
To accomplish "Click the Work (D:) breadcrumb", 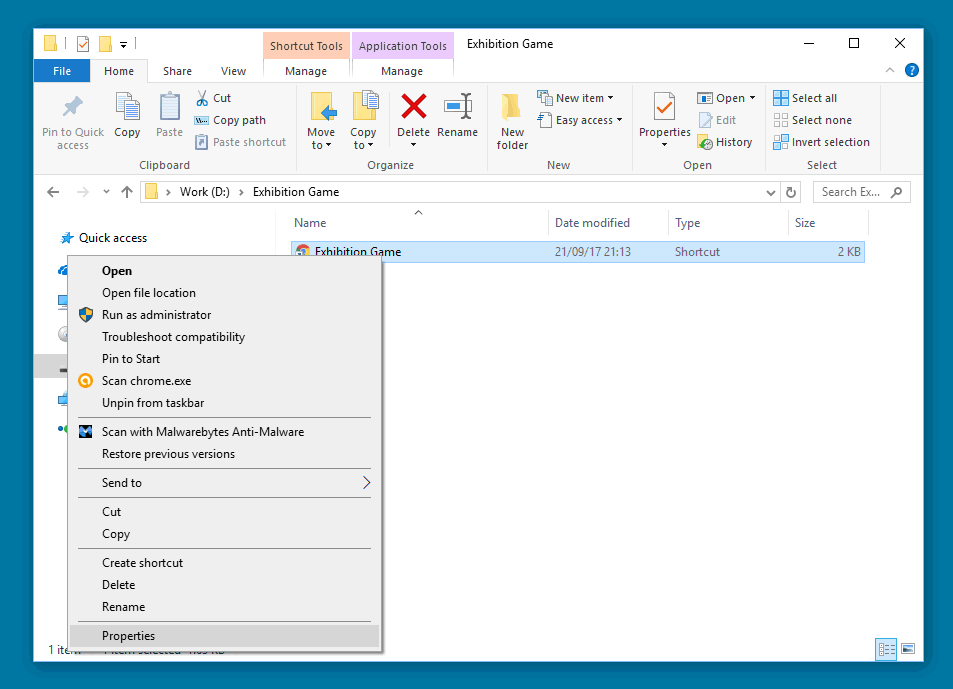I will (x=205, y=192).
